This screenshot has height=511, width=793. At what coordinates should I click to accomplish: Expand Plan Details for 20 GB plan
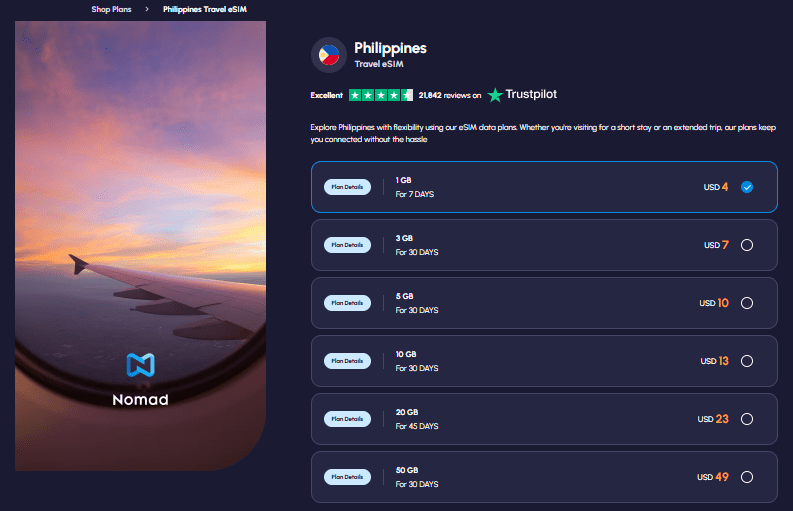(347, 419)
